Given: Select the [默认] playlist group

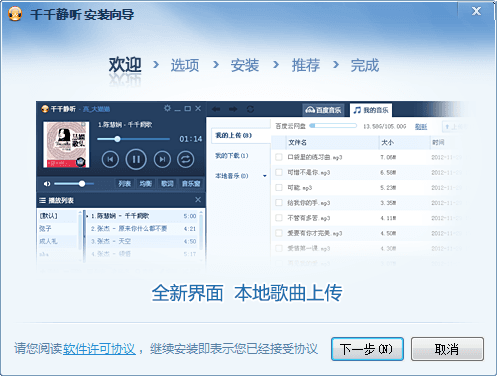Looking at the screenshot, I should pos(48,216).
